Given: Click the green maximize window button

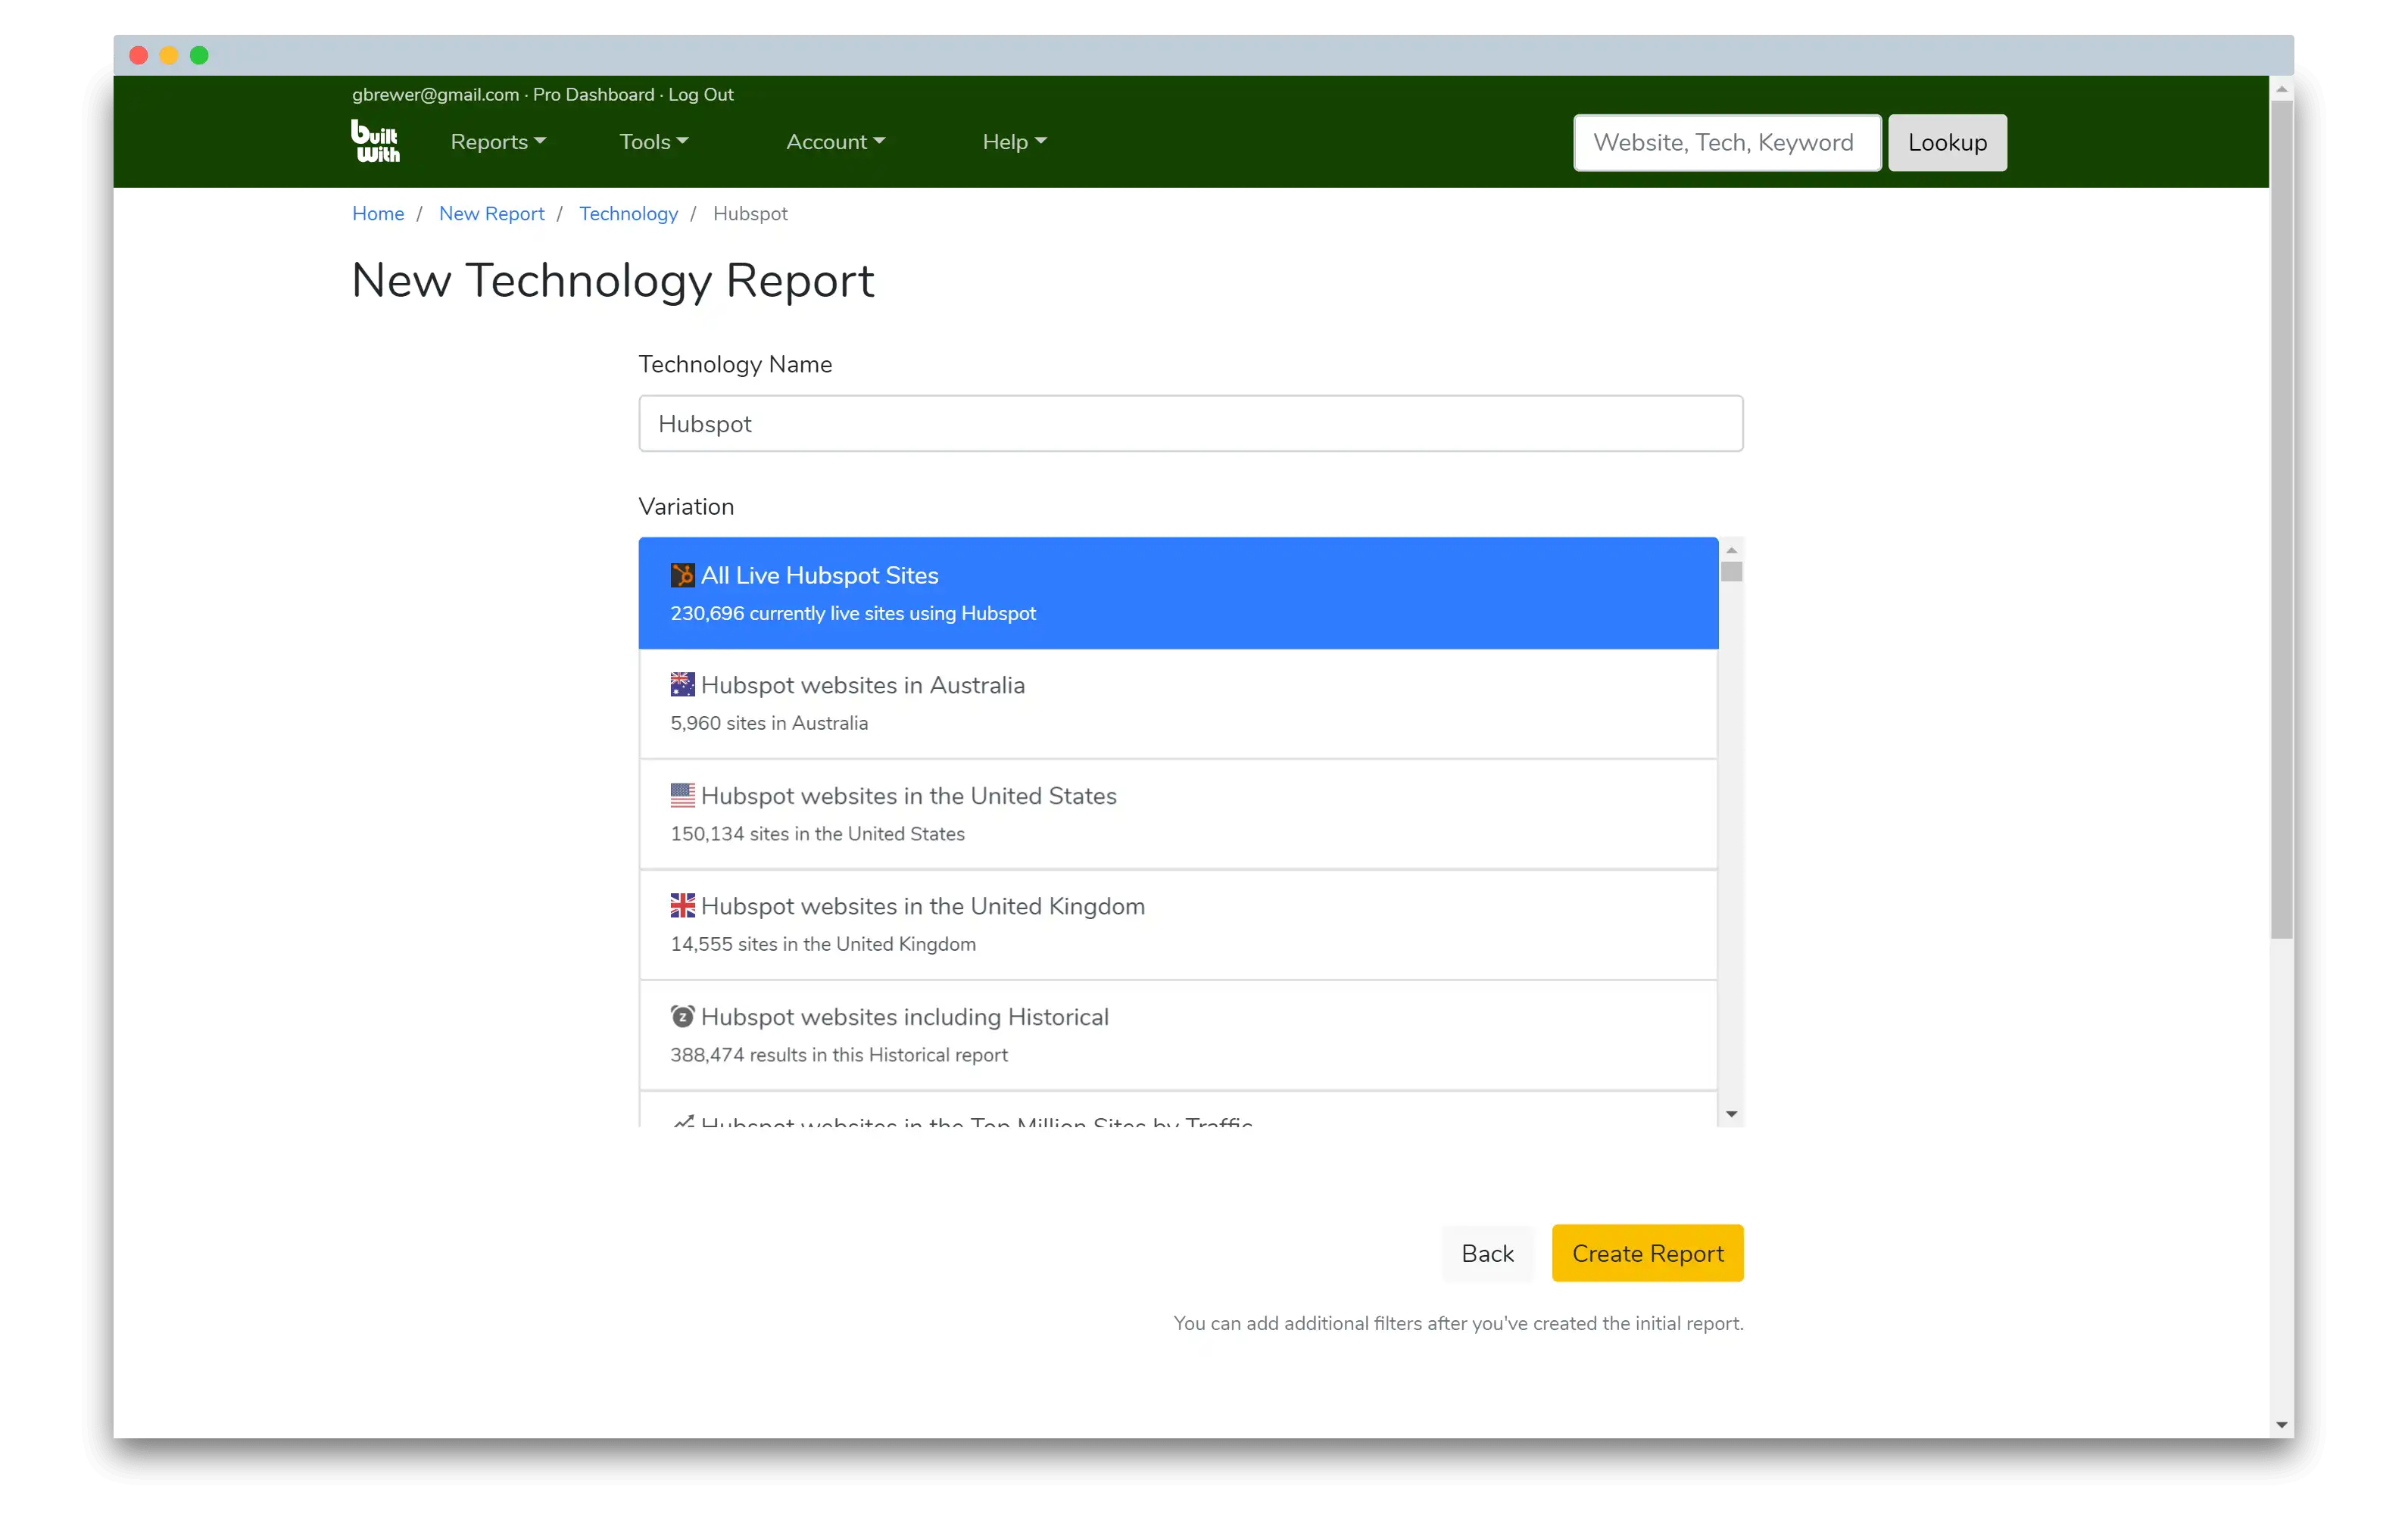Looking at the screenshot, I should 199,56.
